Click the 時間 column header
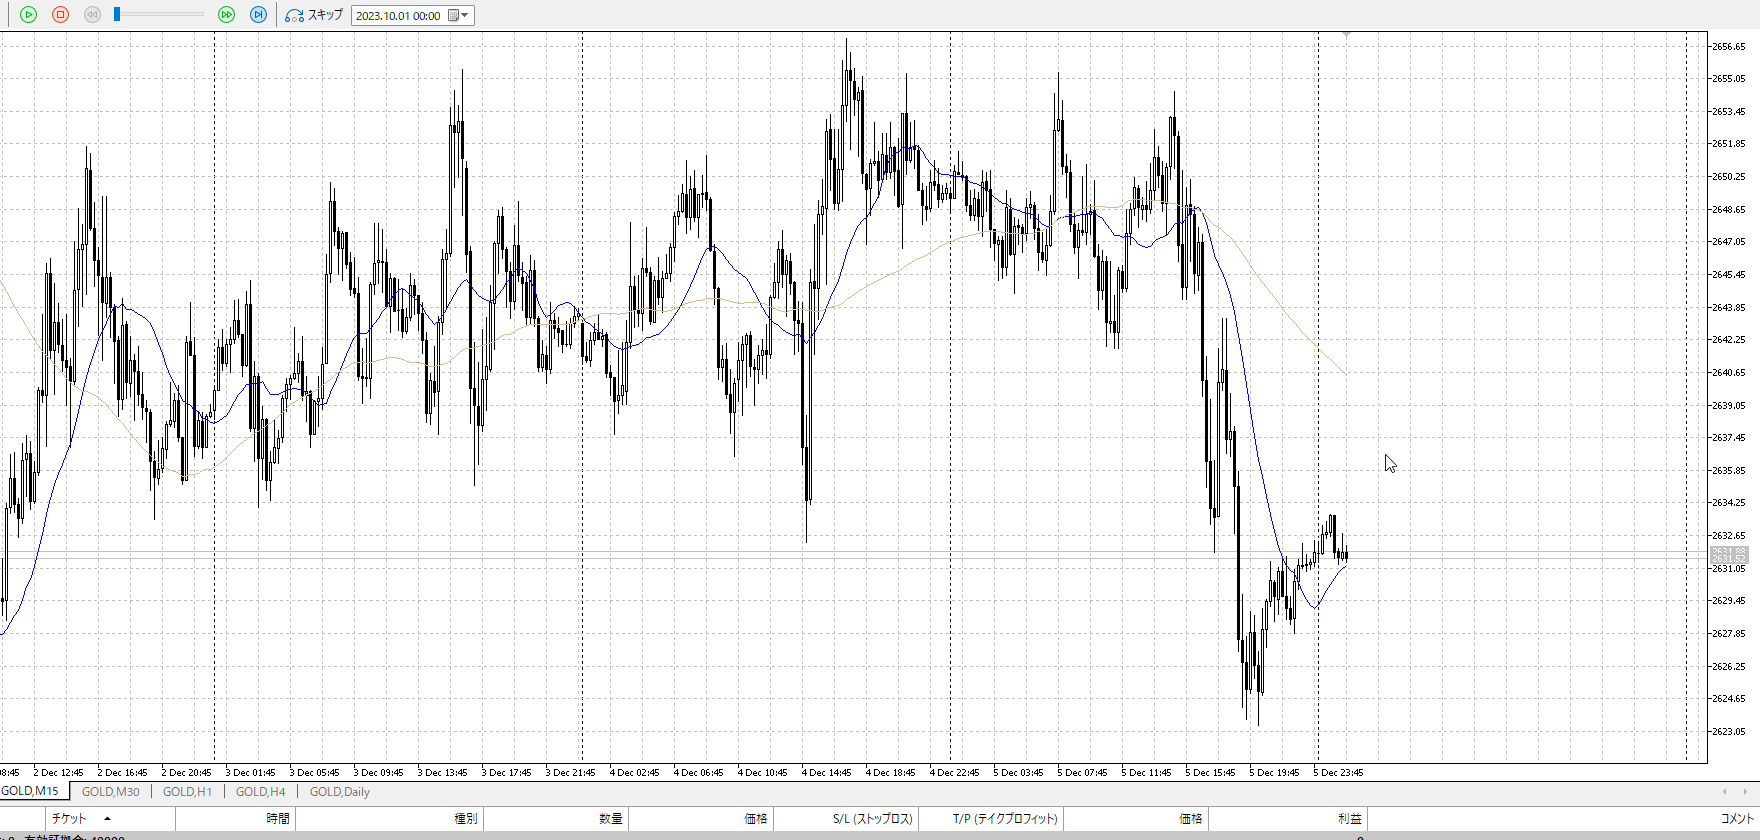Image resolution: width=1760 pixels, height=840 pixels. coord(277,819)
